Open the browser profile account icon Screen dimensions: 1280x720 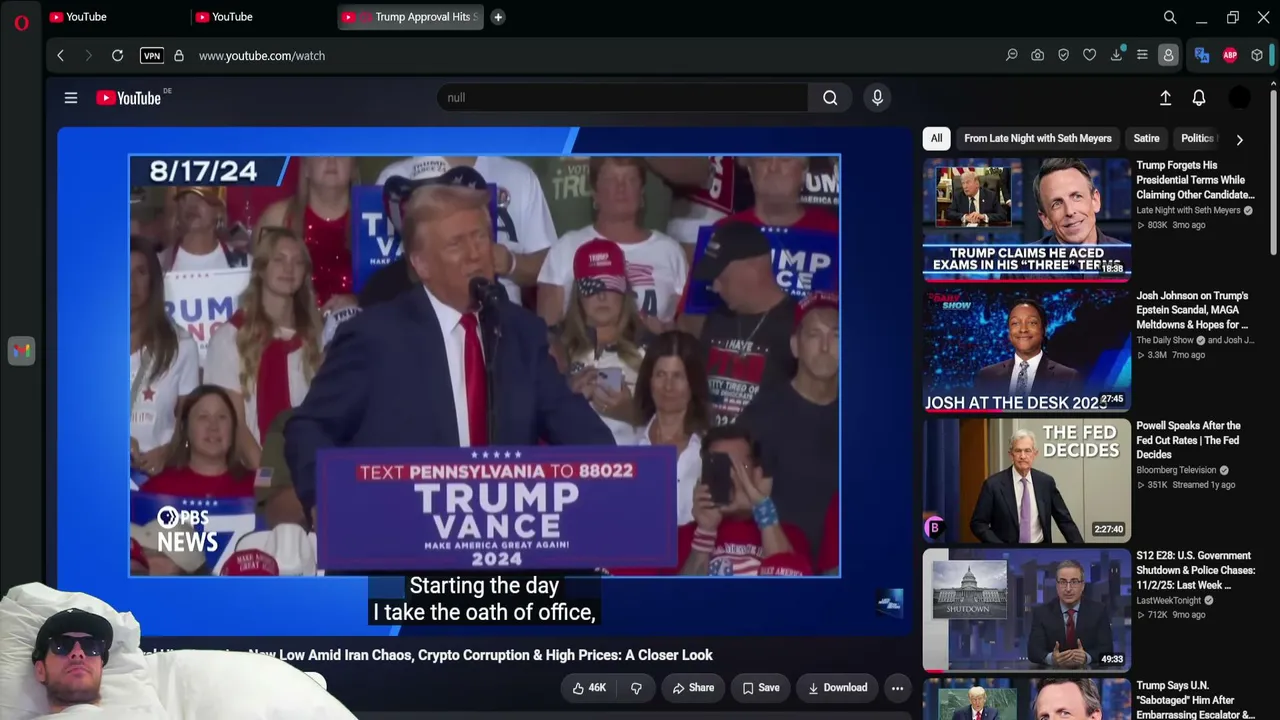(1168, 56)
